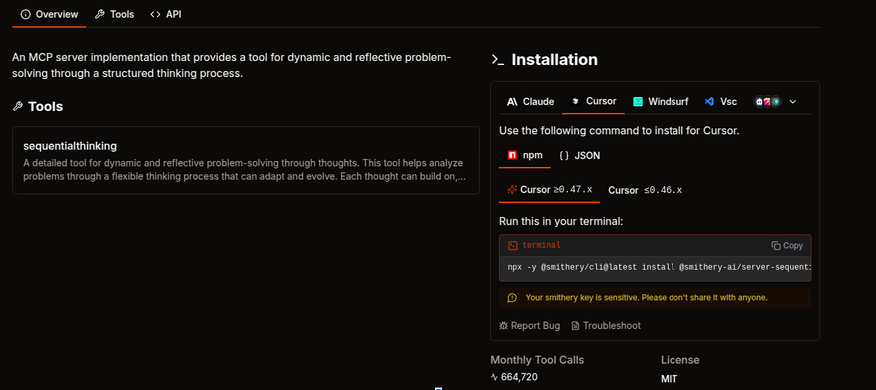The height and width of the screenshot is (390, 876).
Task: Open the Troubleshoot link
Action: [606, 326]
